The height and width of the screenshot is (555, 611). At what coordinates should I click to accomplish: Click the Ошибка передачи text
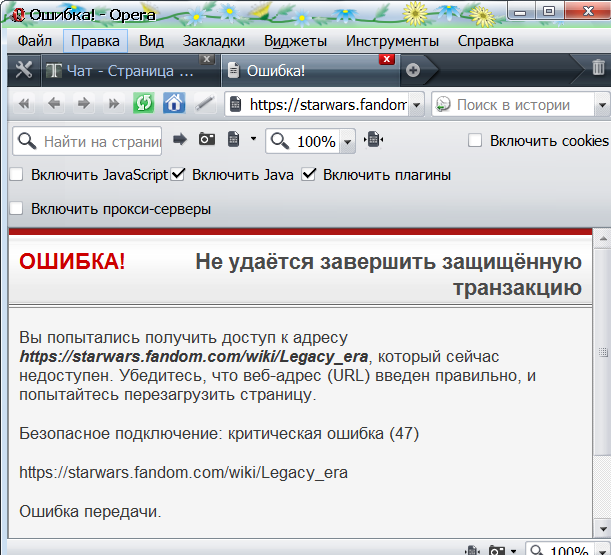[x=90, y=511]
